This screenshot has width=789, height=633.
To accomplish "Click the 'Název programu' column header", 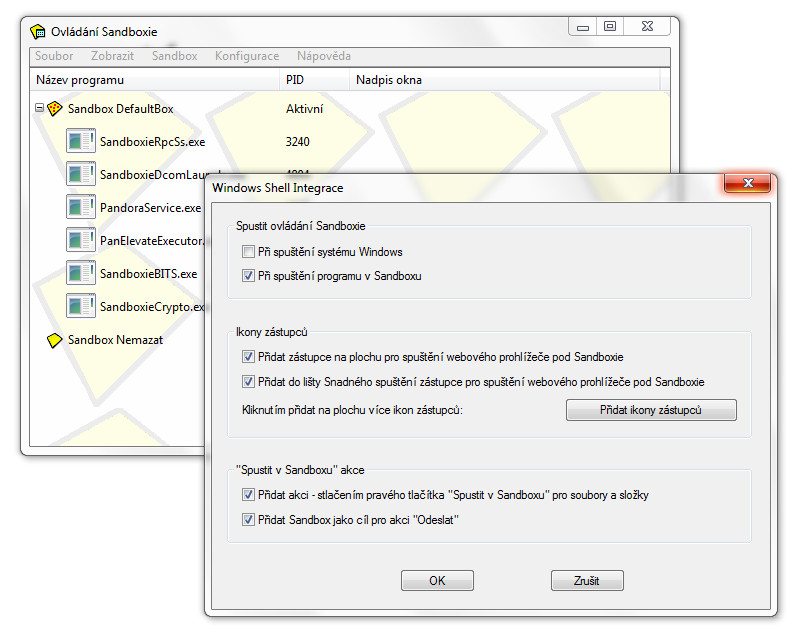I will click(154, 80).
